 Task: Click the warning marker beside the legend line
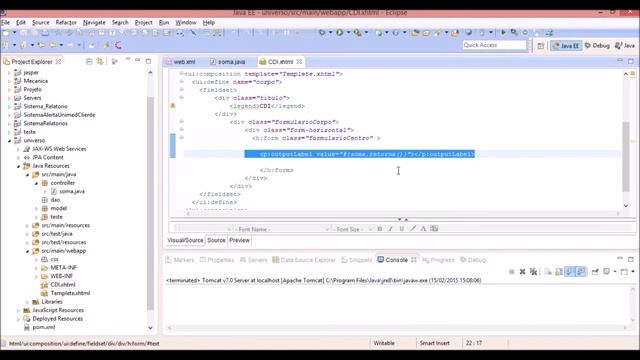[x=173, y=106]
